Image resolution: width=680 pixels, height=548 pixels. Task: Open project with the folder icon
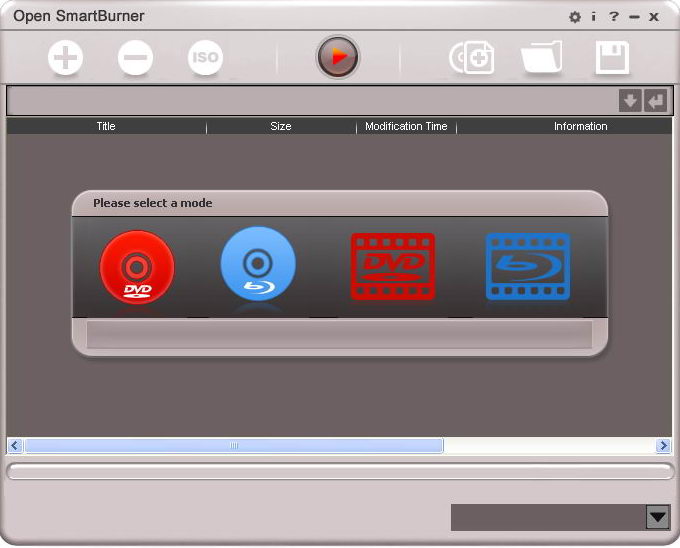[542, 57]
